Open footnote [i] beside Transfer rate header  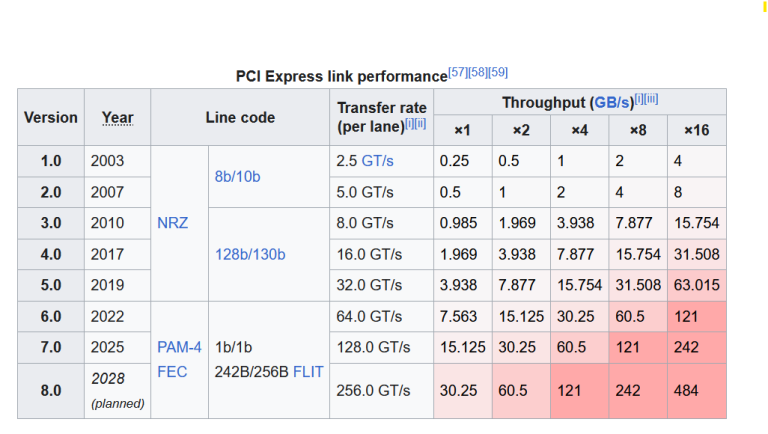409,123
